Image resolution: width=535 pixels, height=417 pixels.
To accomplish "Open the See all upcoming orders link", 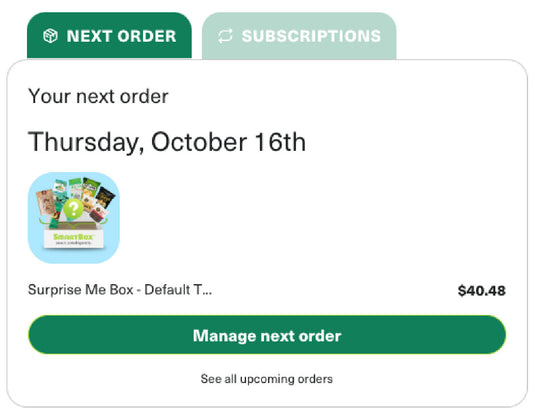I will (x=267, y=379).
